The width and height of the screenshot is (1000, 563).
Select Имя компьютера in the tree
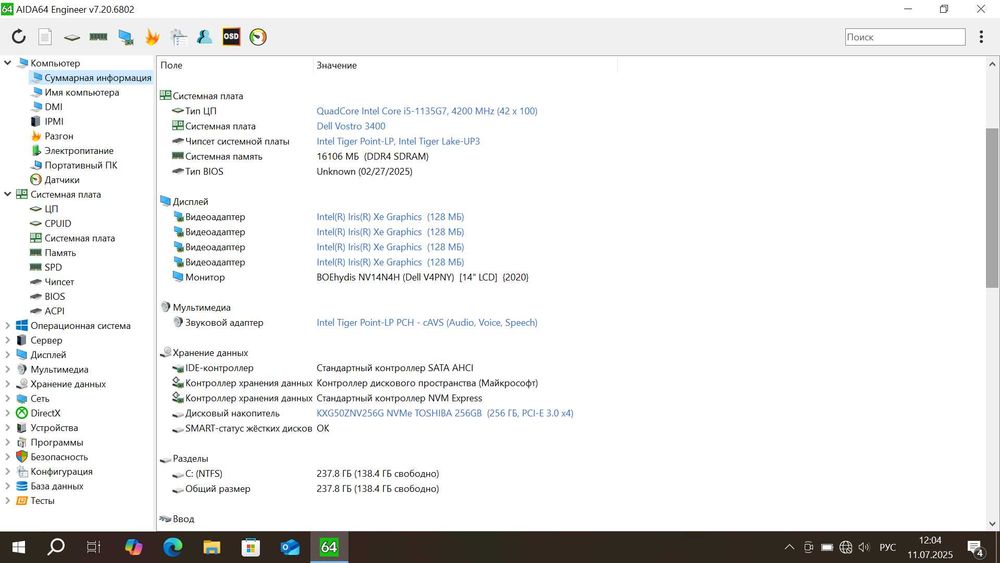tap(75, 92)
